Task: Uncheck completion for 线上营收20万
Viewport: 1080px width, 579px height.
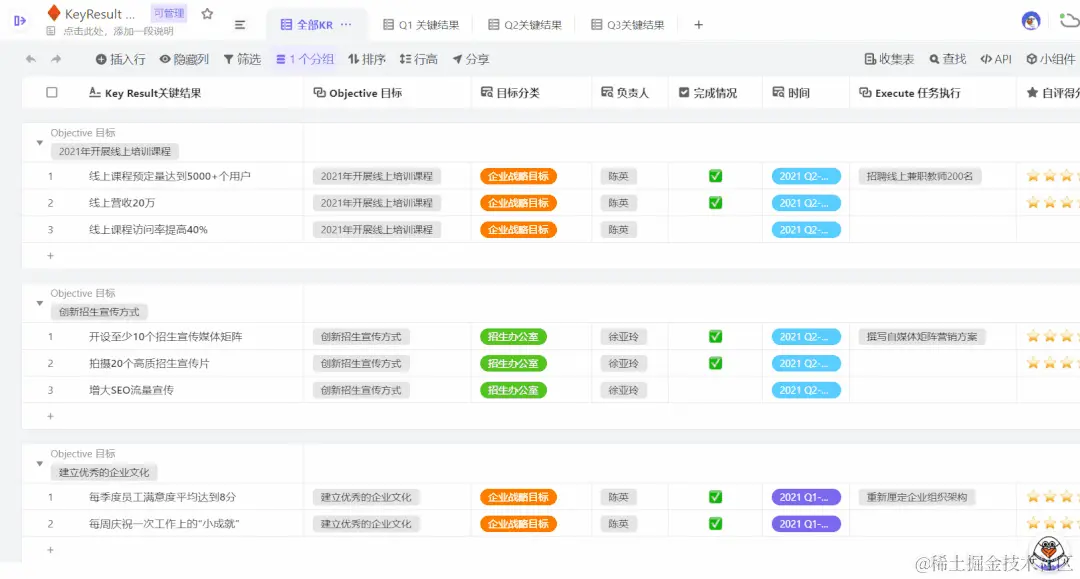Action: click(x=716, y=203)
